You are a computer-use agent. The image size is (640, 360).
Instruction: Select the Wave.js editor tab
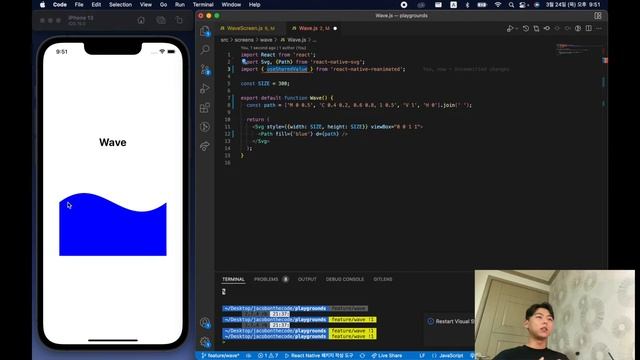click(314, 29)
